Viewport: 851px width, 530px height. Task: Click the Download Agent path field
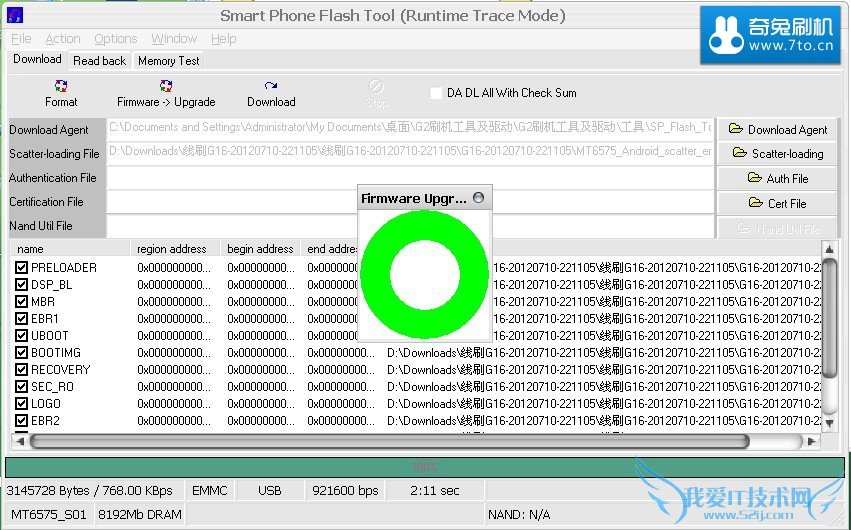[410, 128]
